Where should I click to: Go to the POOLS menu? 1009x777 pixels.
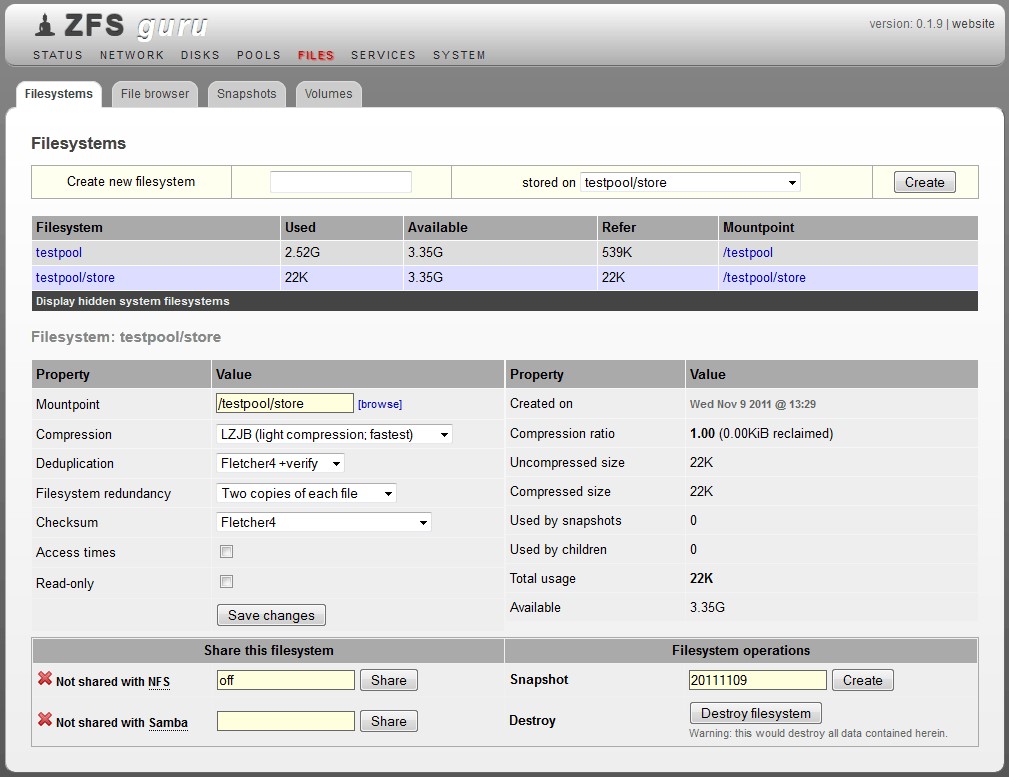click(x=259, y=55)
